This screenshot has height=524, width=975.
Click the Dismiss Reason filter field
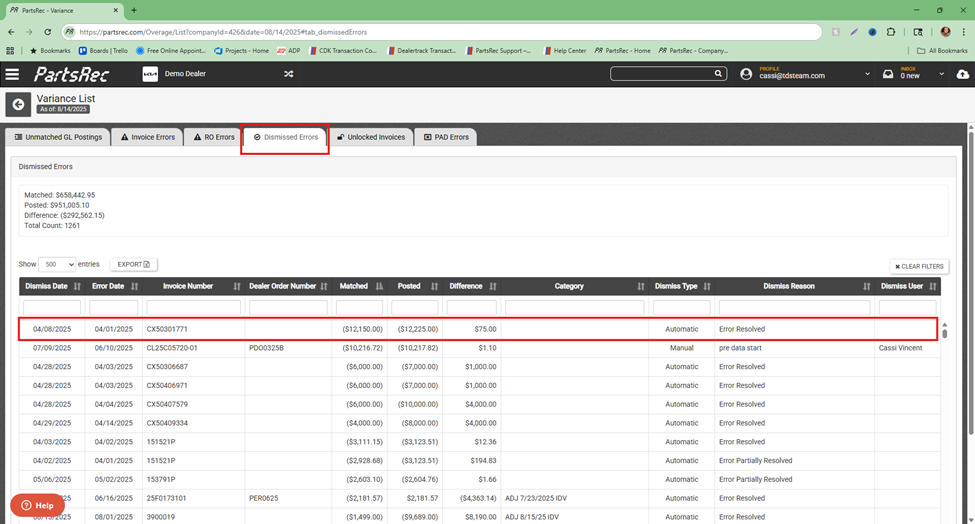click(x=795, y=308)
